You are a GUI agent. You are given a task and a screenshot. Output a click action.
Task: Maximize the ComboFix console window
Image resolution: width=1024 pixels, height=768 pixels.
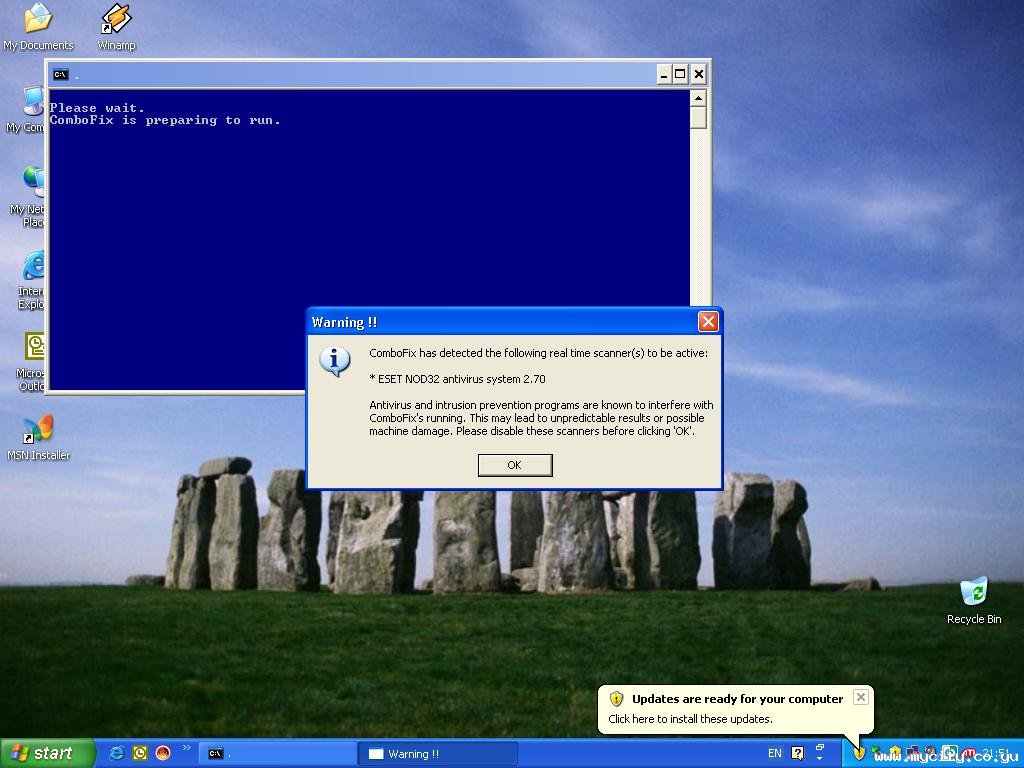(680, 74)
